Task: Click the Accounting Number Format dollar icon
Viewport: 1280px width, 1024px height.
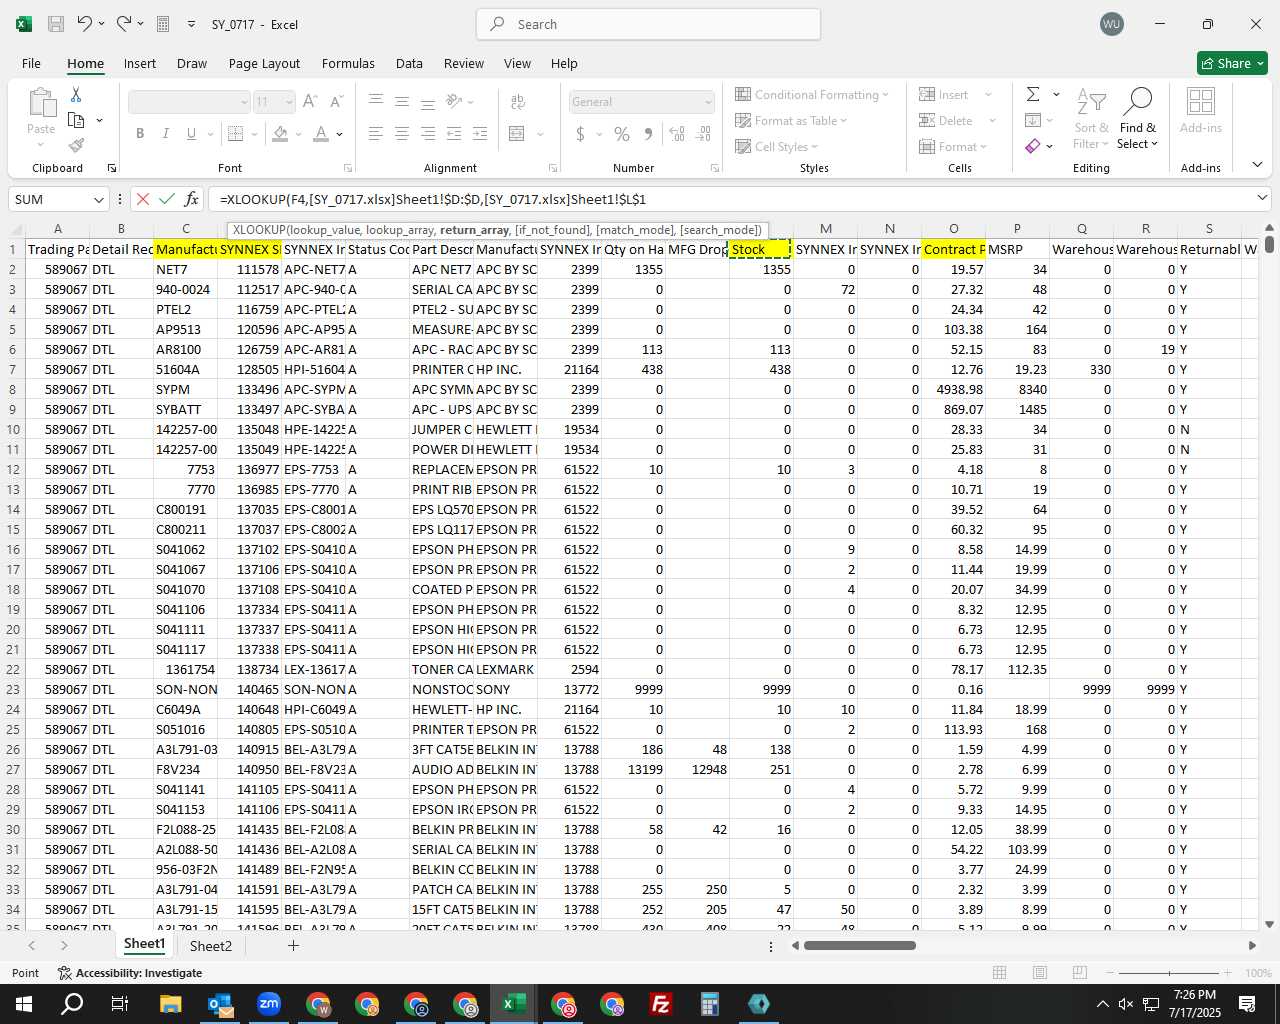Action: (581, 133)
